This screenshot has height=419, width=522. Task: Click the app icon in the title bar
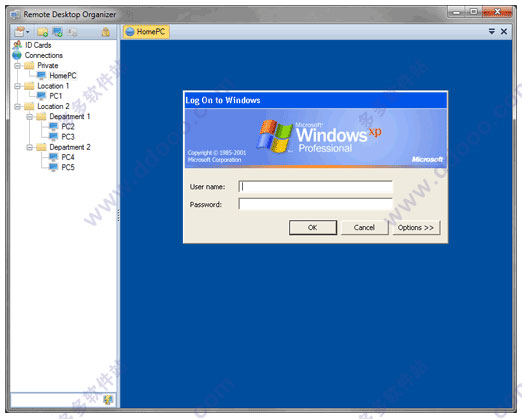[x=15, y=15]
